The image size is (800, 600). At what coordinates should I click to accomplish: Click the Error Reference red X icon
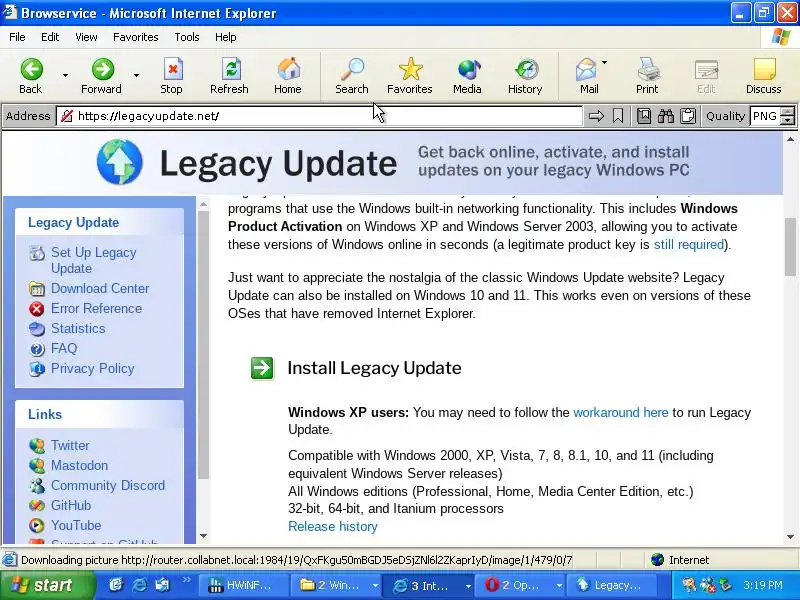point(37,309)
